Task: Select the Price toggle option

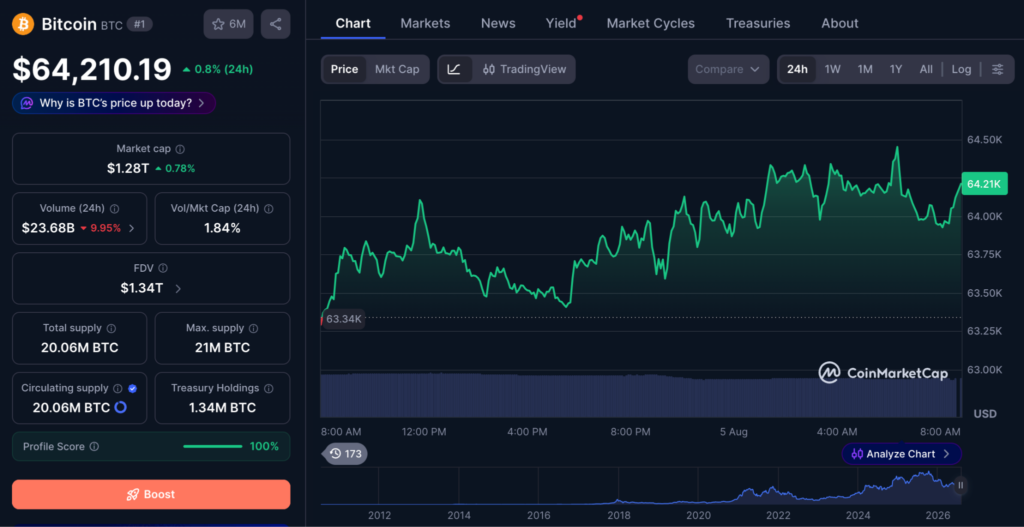Action: tap(344, 69)
